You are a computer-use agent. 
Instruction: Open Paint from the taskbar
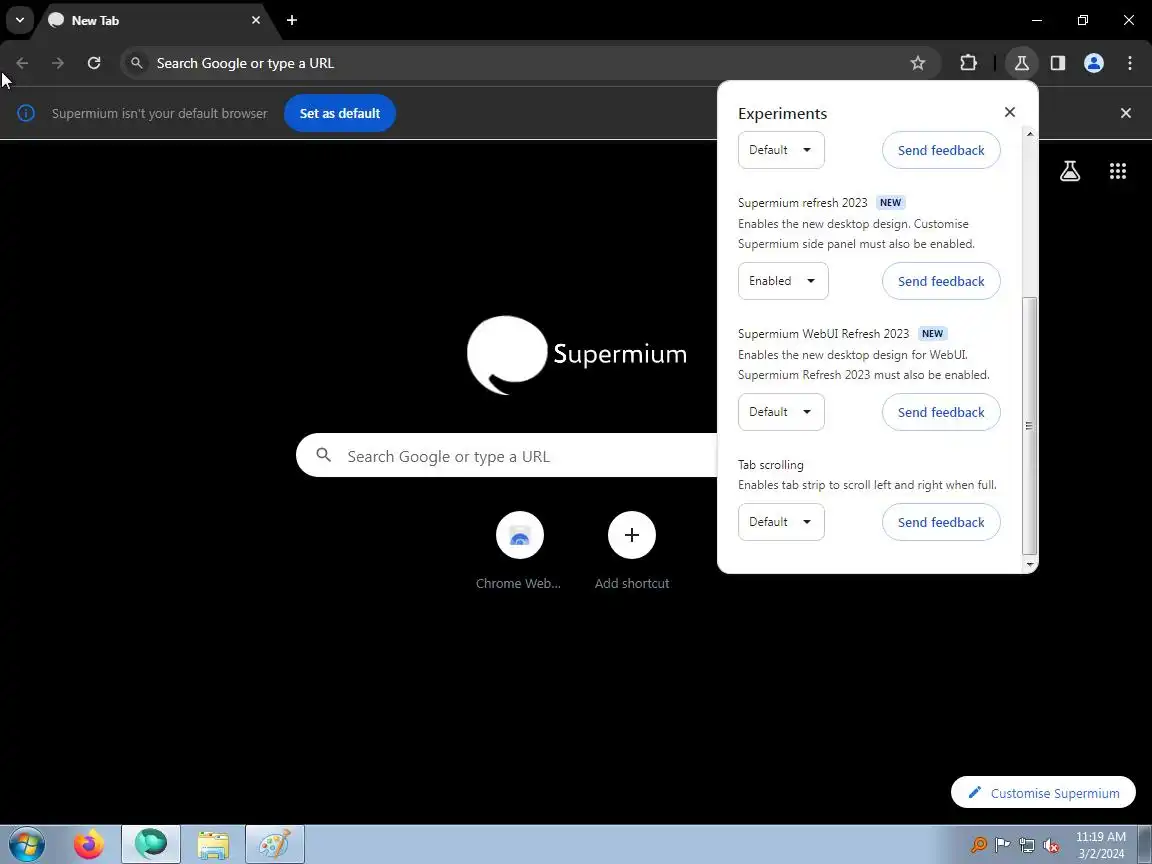[275, 845]
